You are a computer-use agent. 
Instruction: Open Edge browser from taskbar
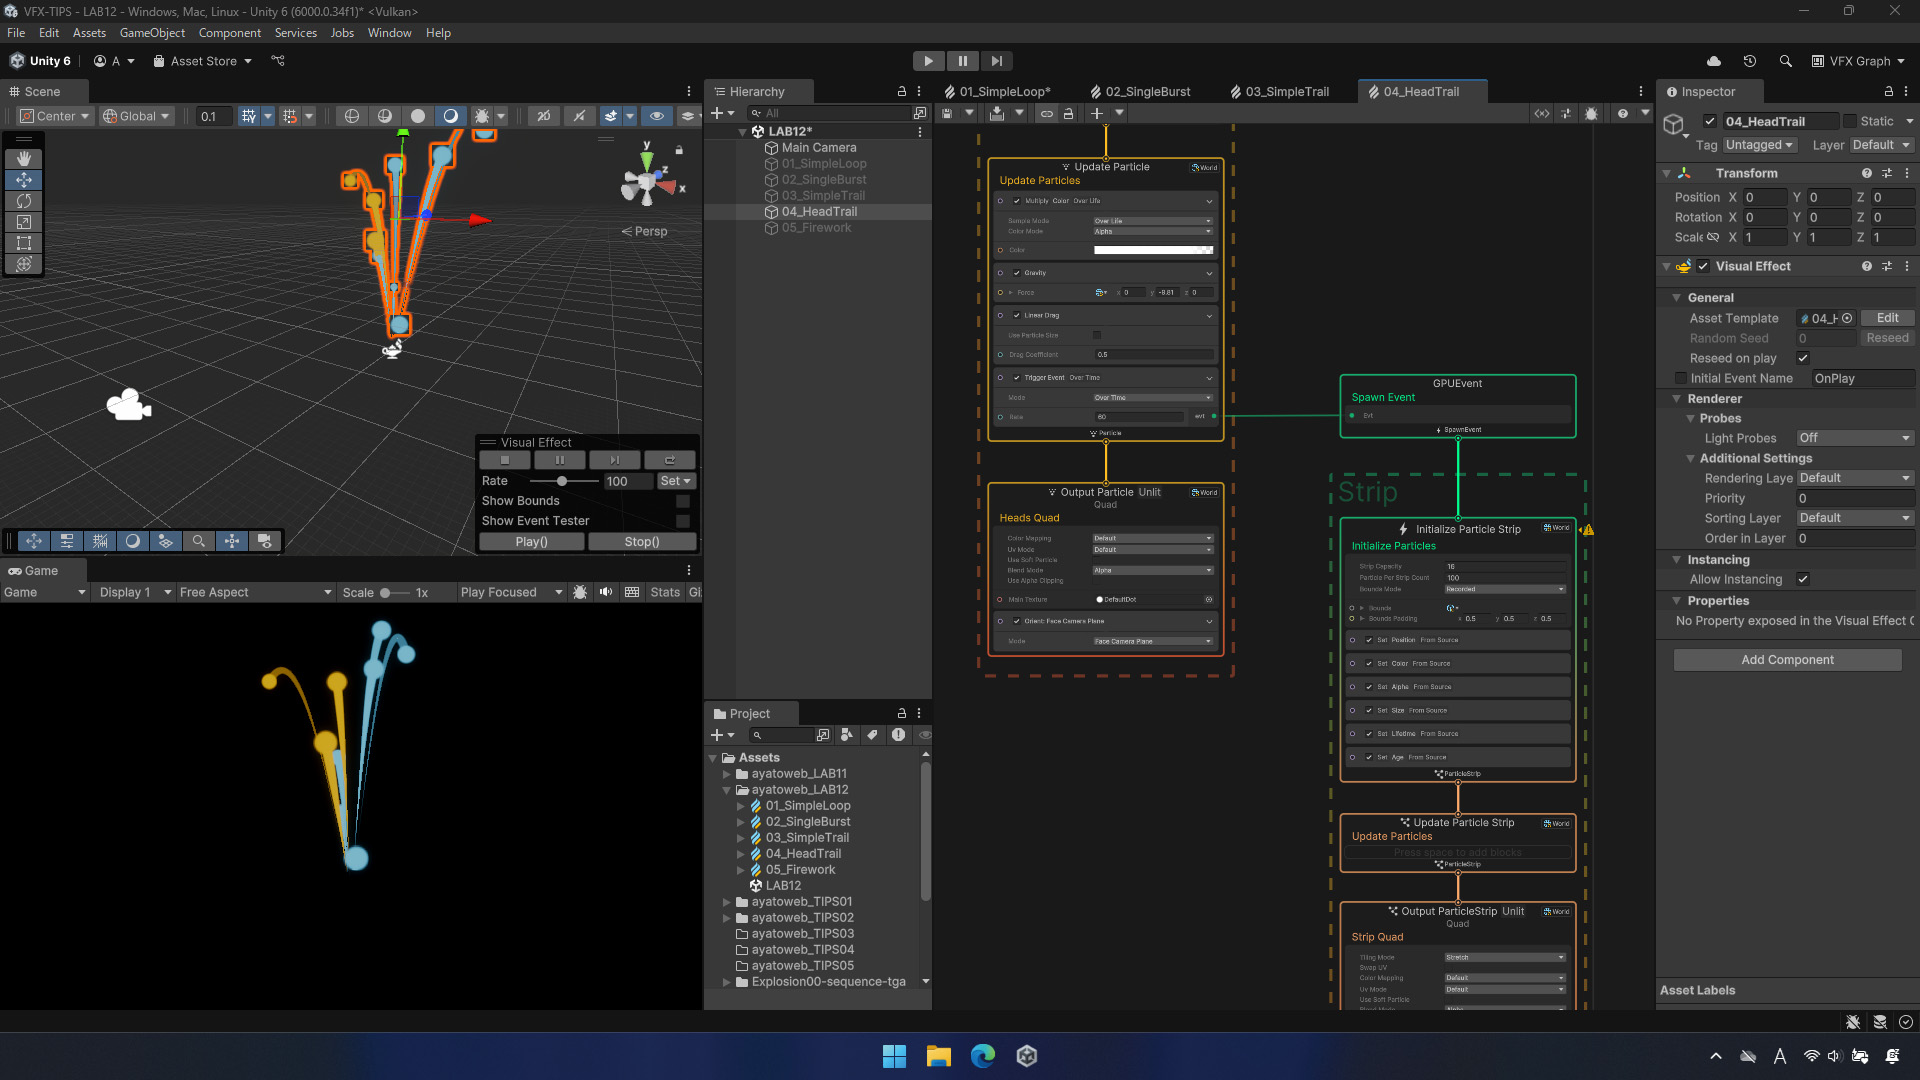[x=983, y=1056]
